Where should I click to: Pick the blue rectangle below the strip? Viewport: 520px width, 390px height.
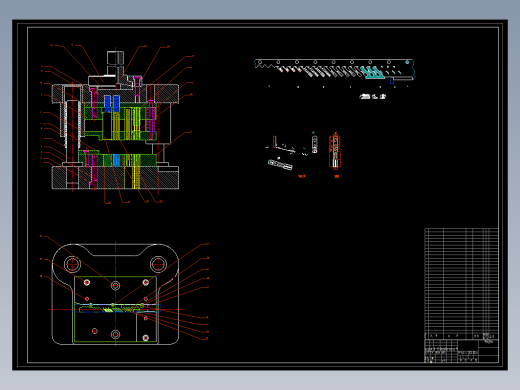pos(392,81)
